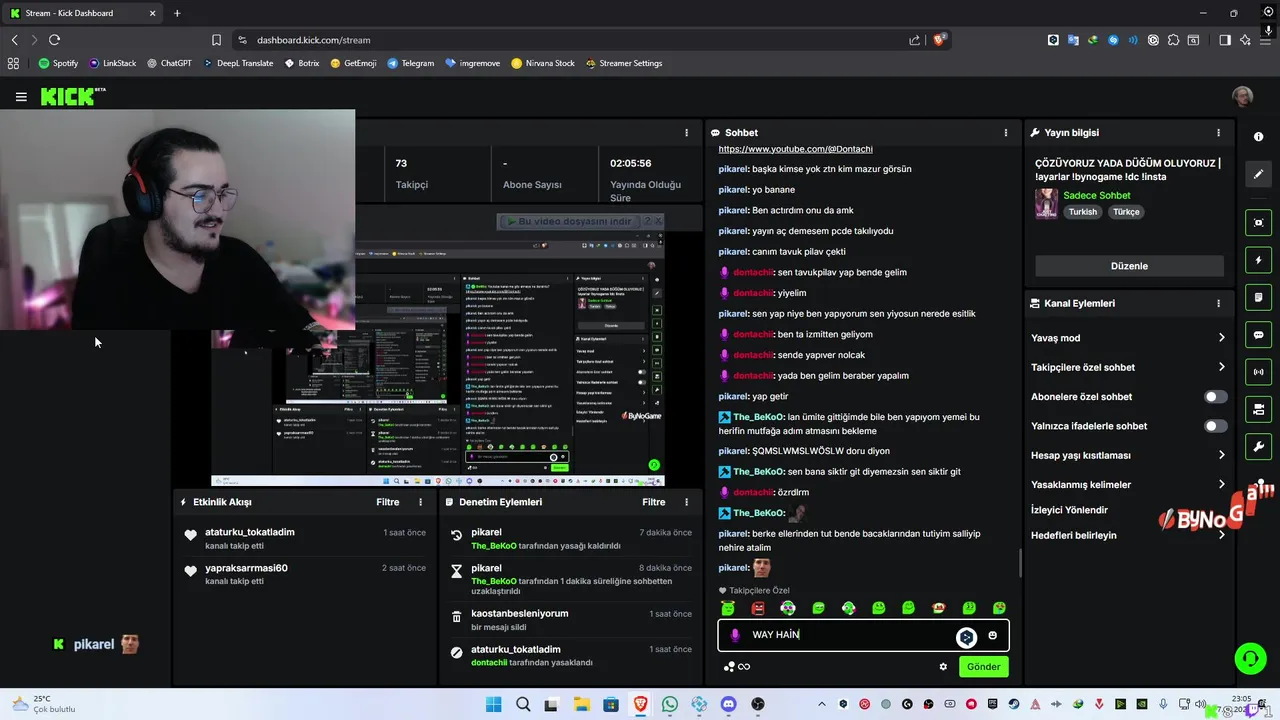The width and height of the screenshot is (1280, 720).
Task: Open the green headset support button
Action: (1250, 658)
